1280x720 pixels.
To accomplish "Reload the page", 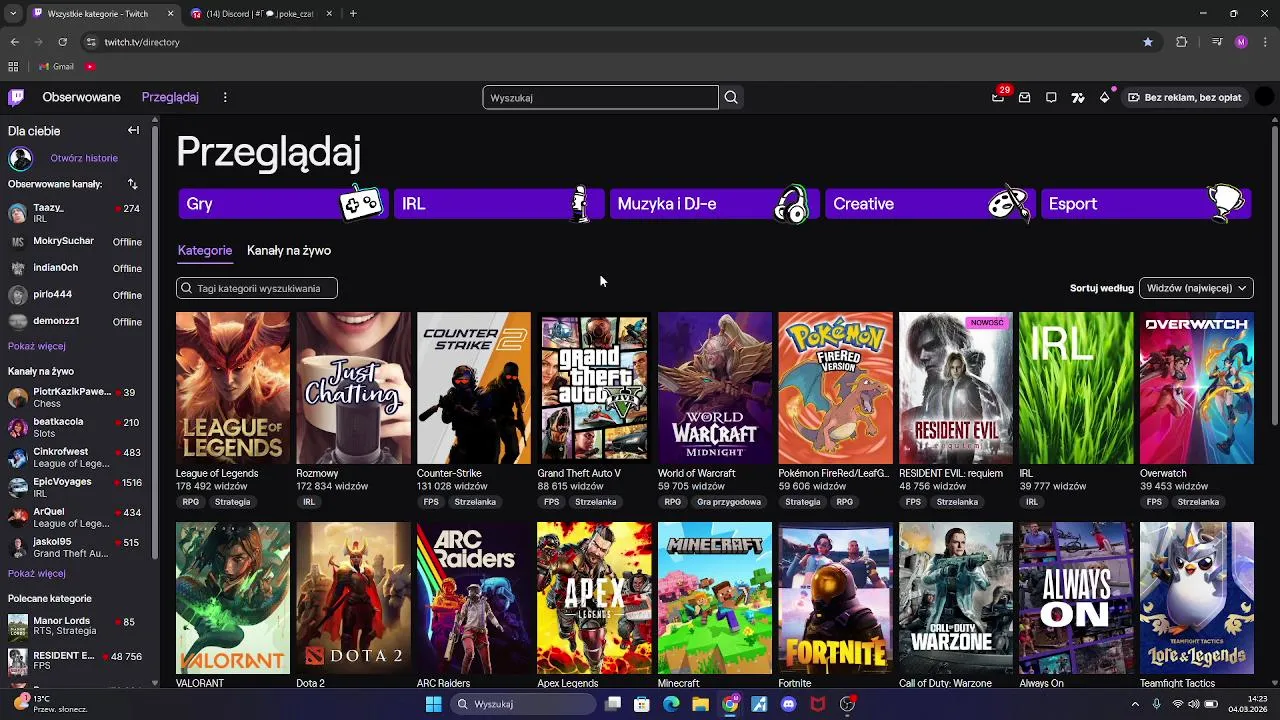I will tap(62, 42).
